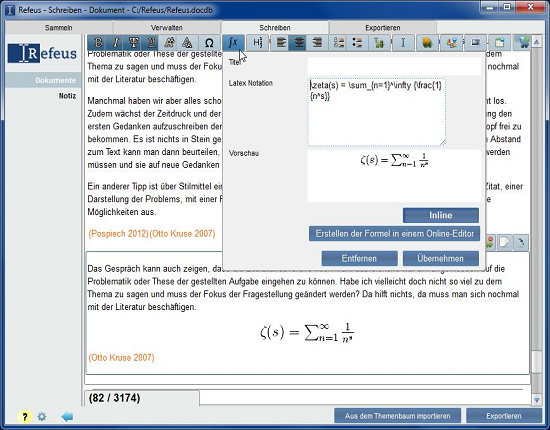This screenshot has height=430, width=550.
Task: Click the insert table toolbar icon
Action: 499,43
